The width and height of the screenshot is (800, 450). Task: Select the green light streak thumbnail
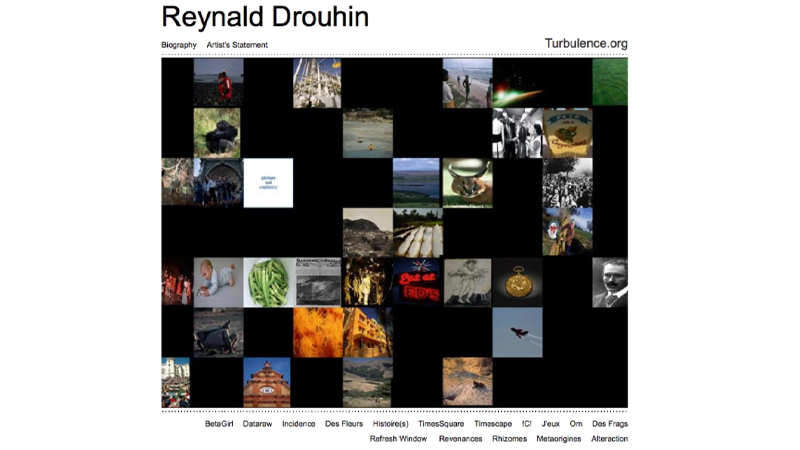pos(517,83)
